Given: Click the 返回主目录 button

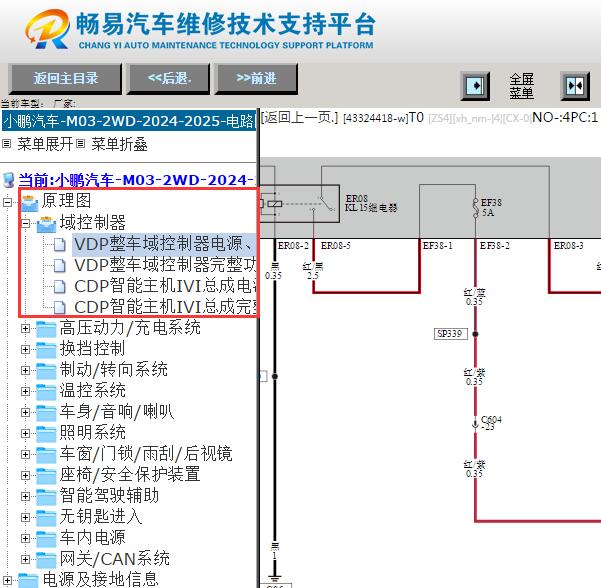Looking at the screenshot, I should click(x=65, y=79).
